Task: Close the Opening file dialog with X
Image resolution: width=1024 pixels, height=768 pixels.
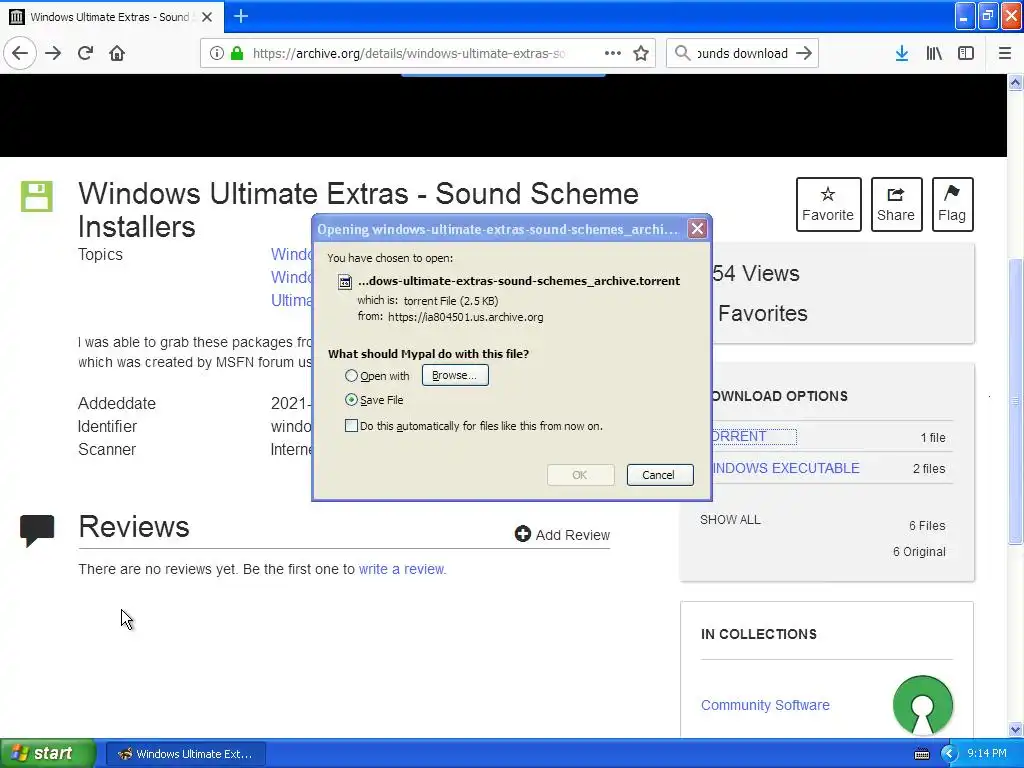Action: point(697,229)
